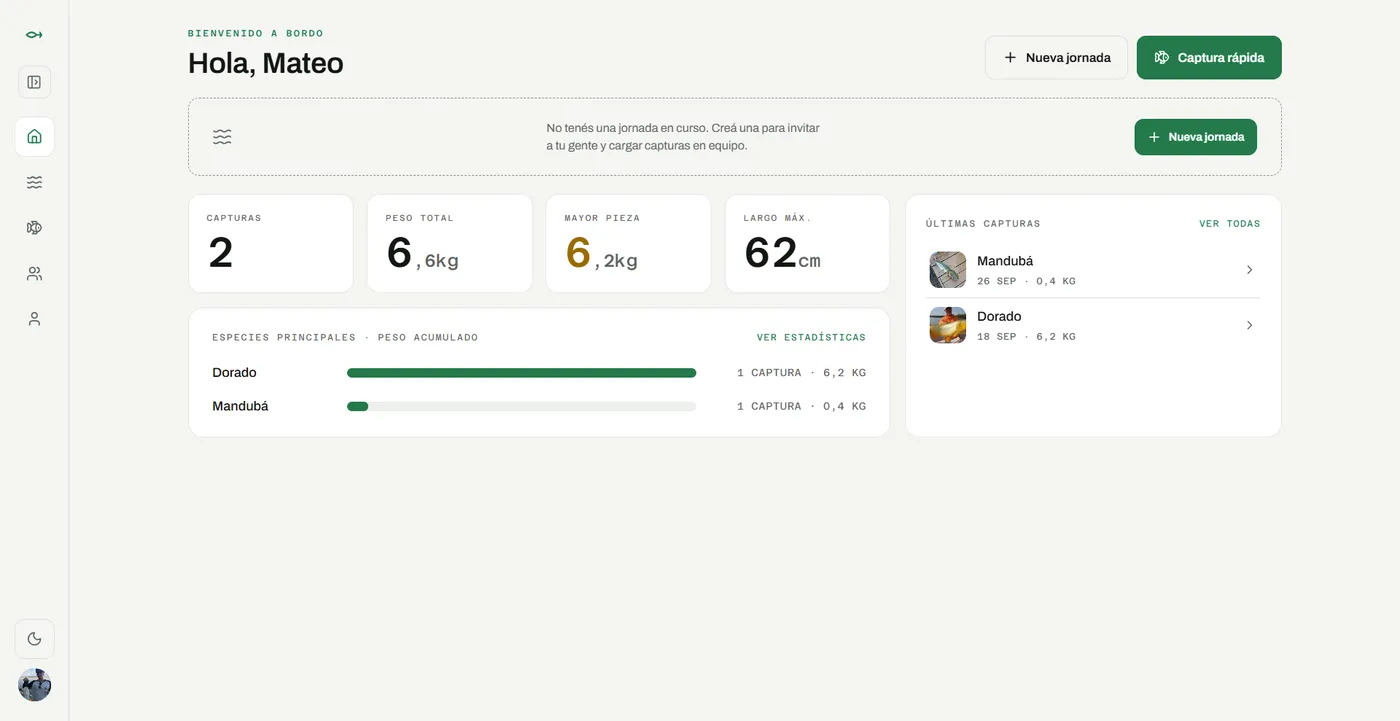
Task: Click the '1 CAPTURA · 6,2 KG' text
Action: (x=801, y=373)
